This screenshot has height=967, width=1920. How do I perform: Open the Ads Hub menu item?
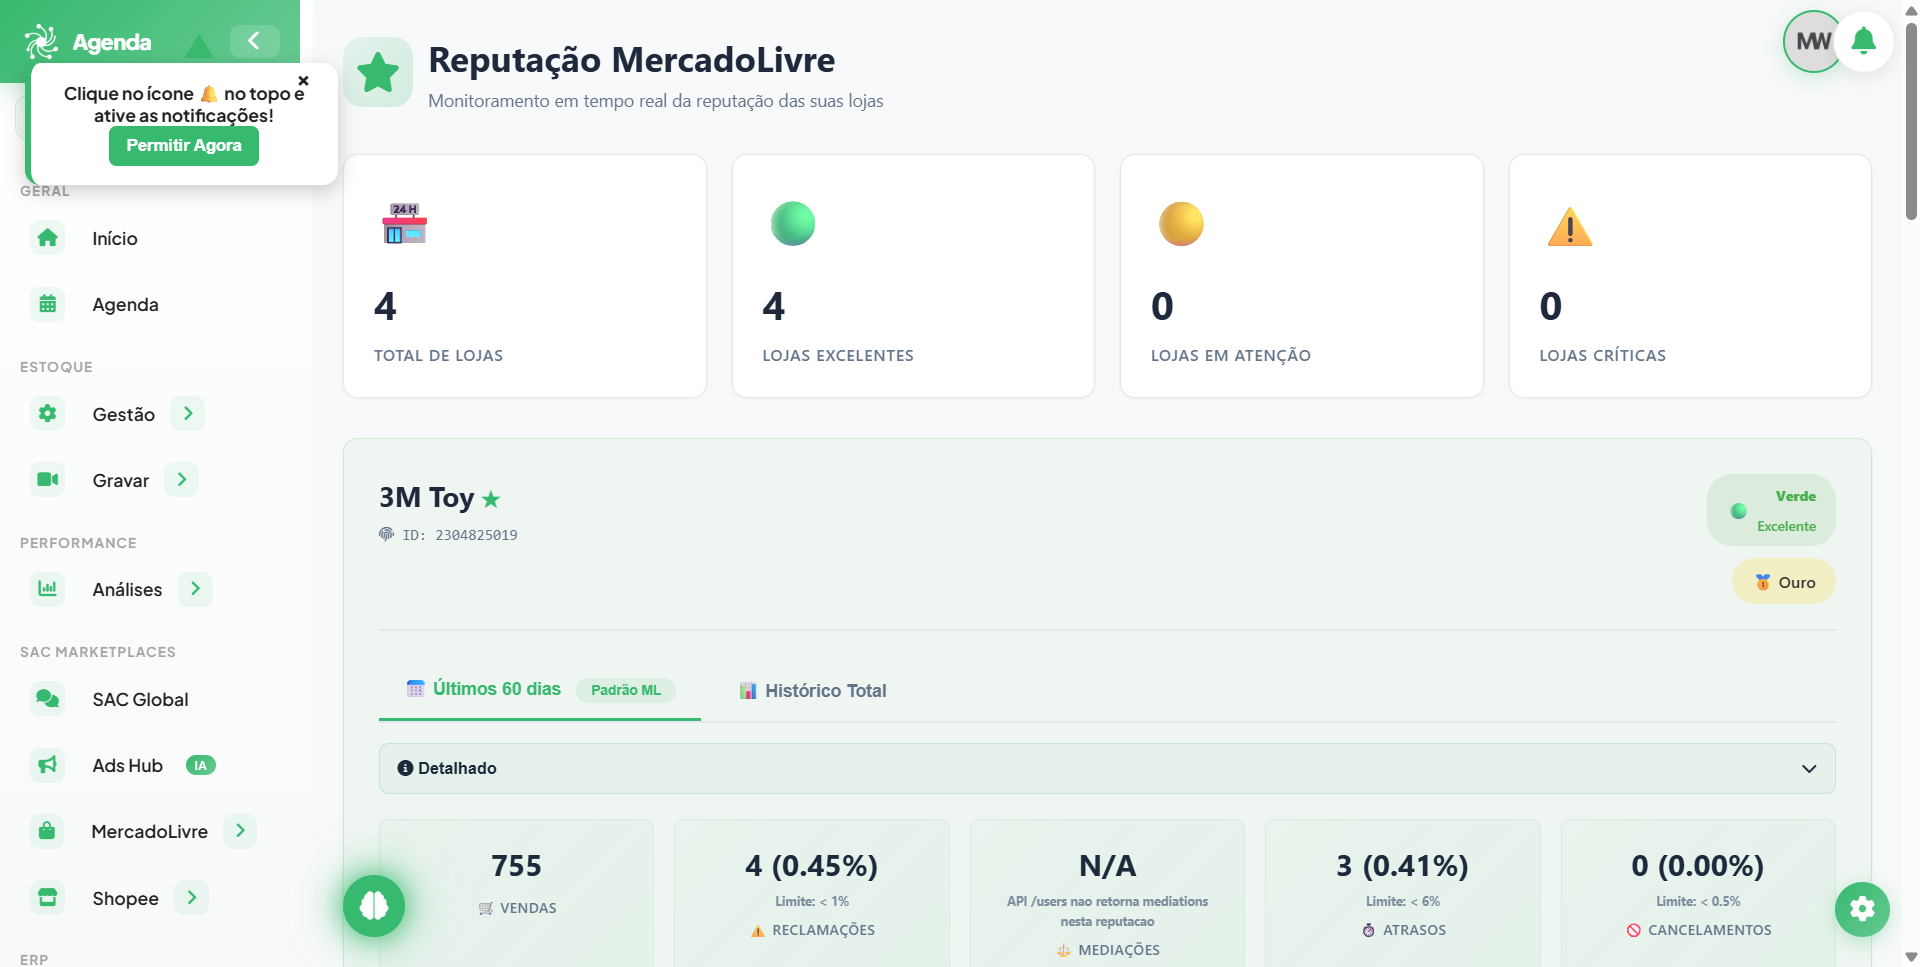tap(127, 766)
